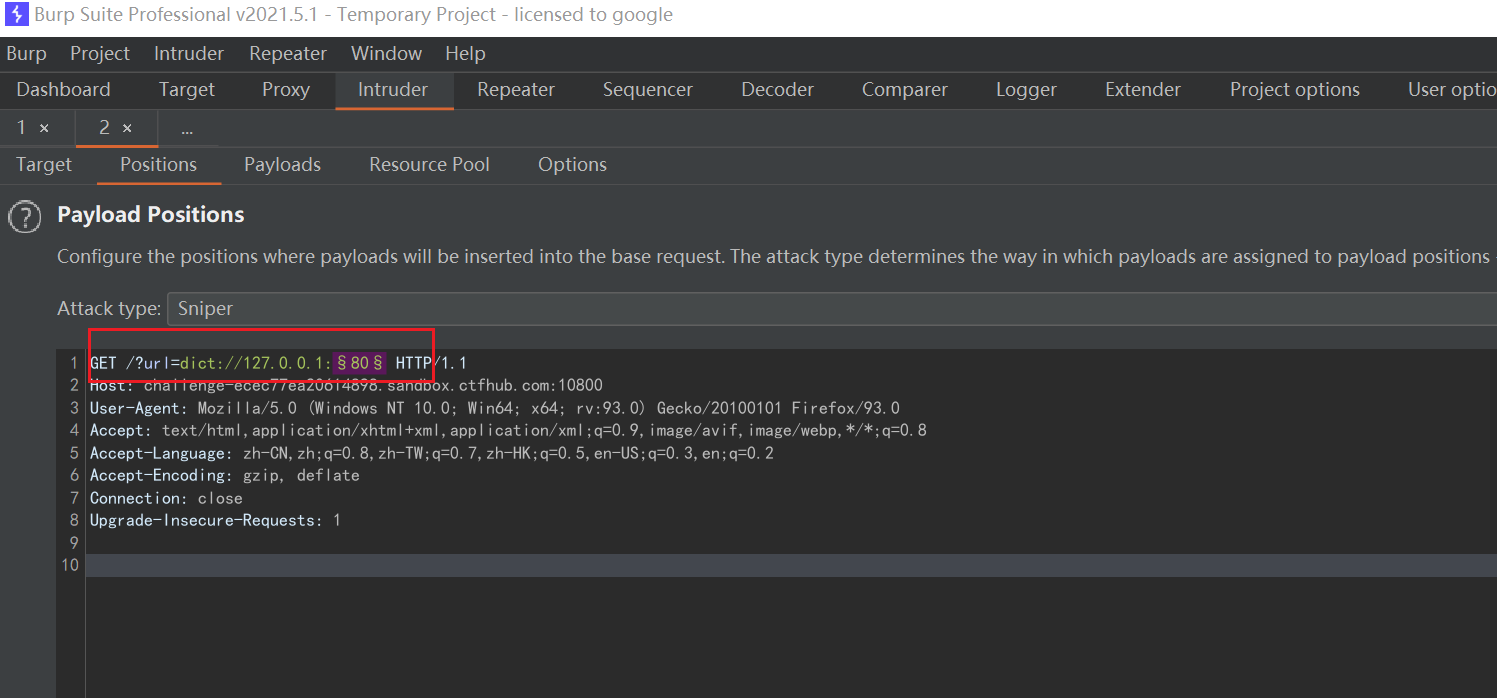
Task: Click the Upgrade-Insecure-Requests line
Action: (215, 520)
